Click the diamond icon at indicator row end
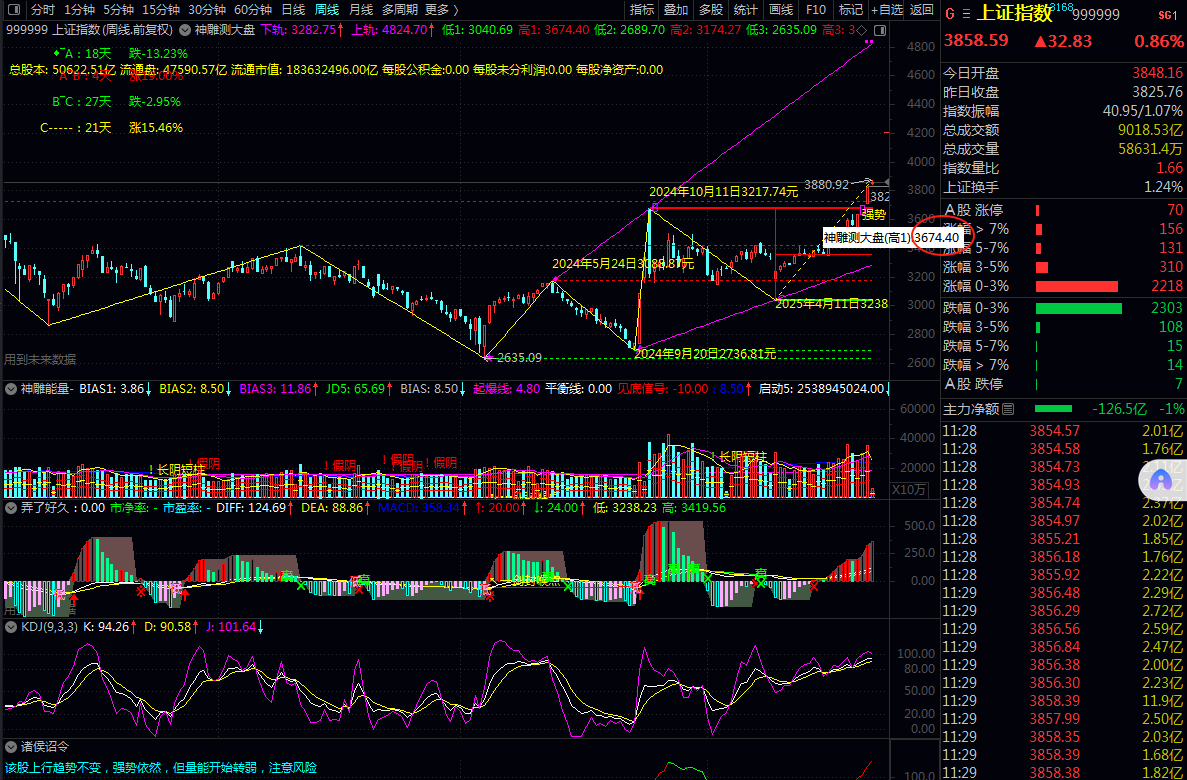 point(862,30)
